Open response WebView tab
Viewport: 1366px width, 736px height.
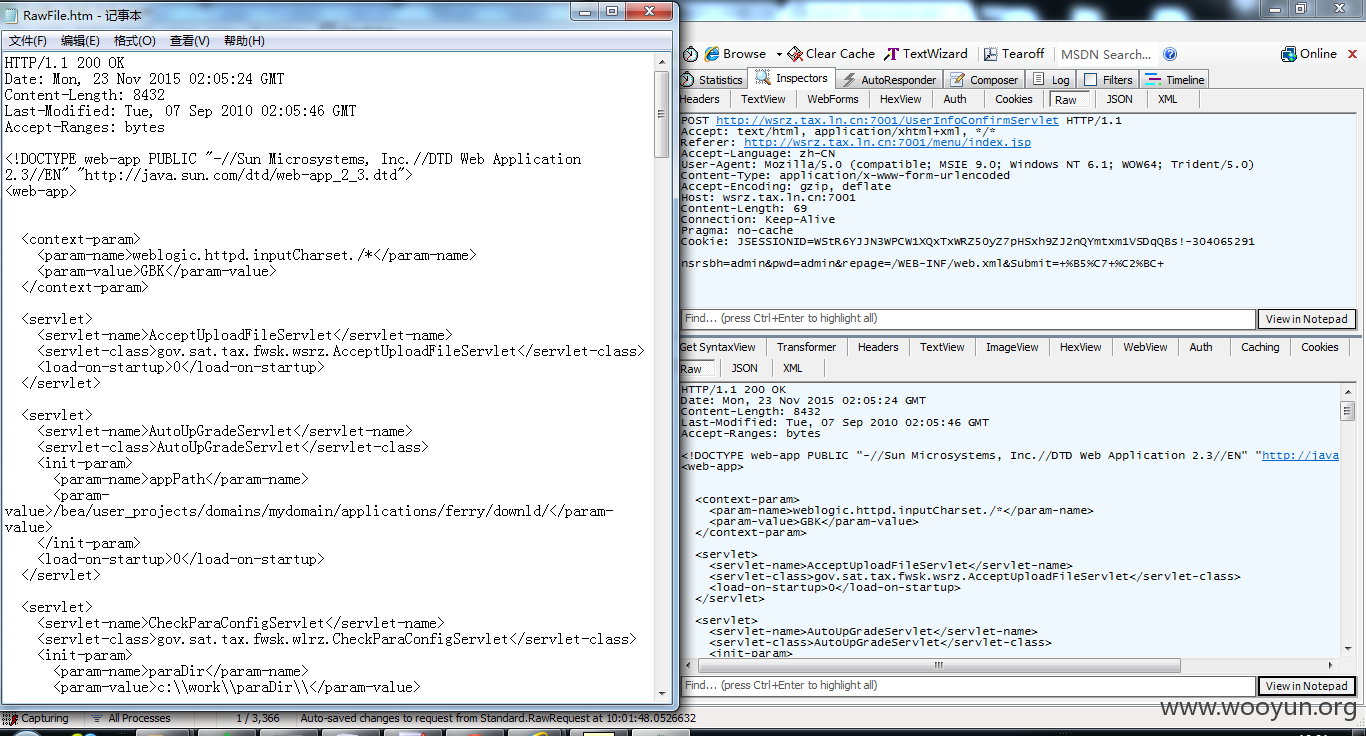pyautogui.click(x=1145, y=347)
